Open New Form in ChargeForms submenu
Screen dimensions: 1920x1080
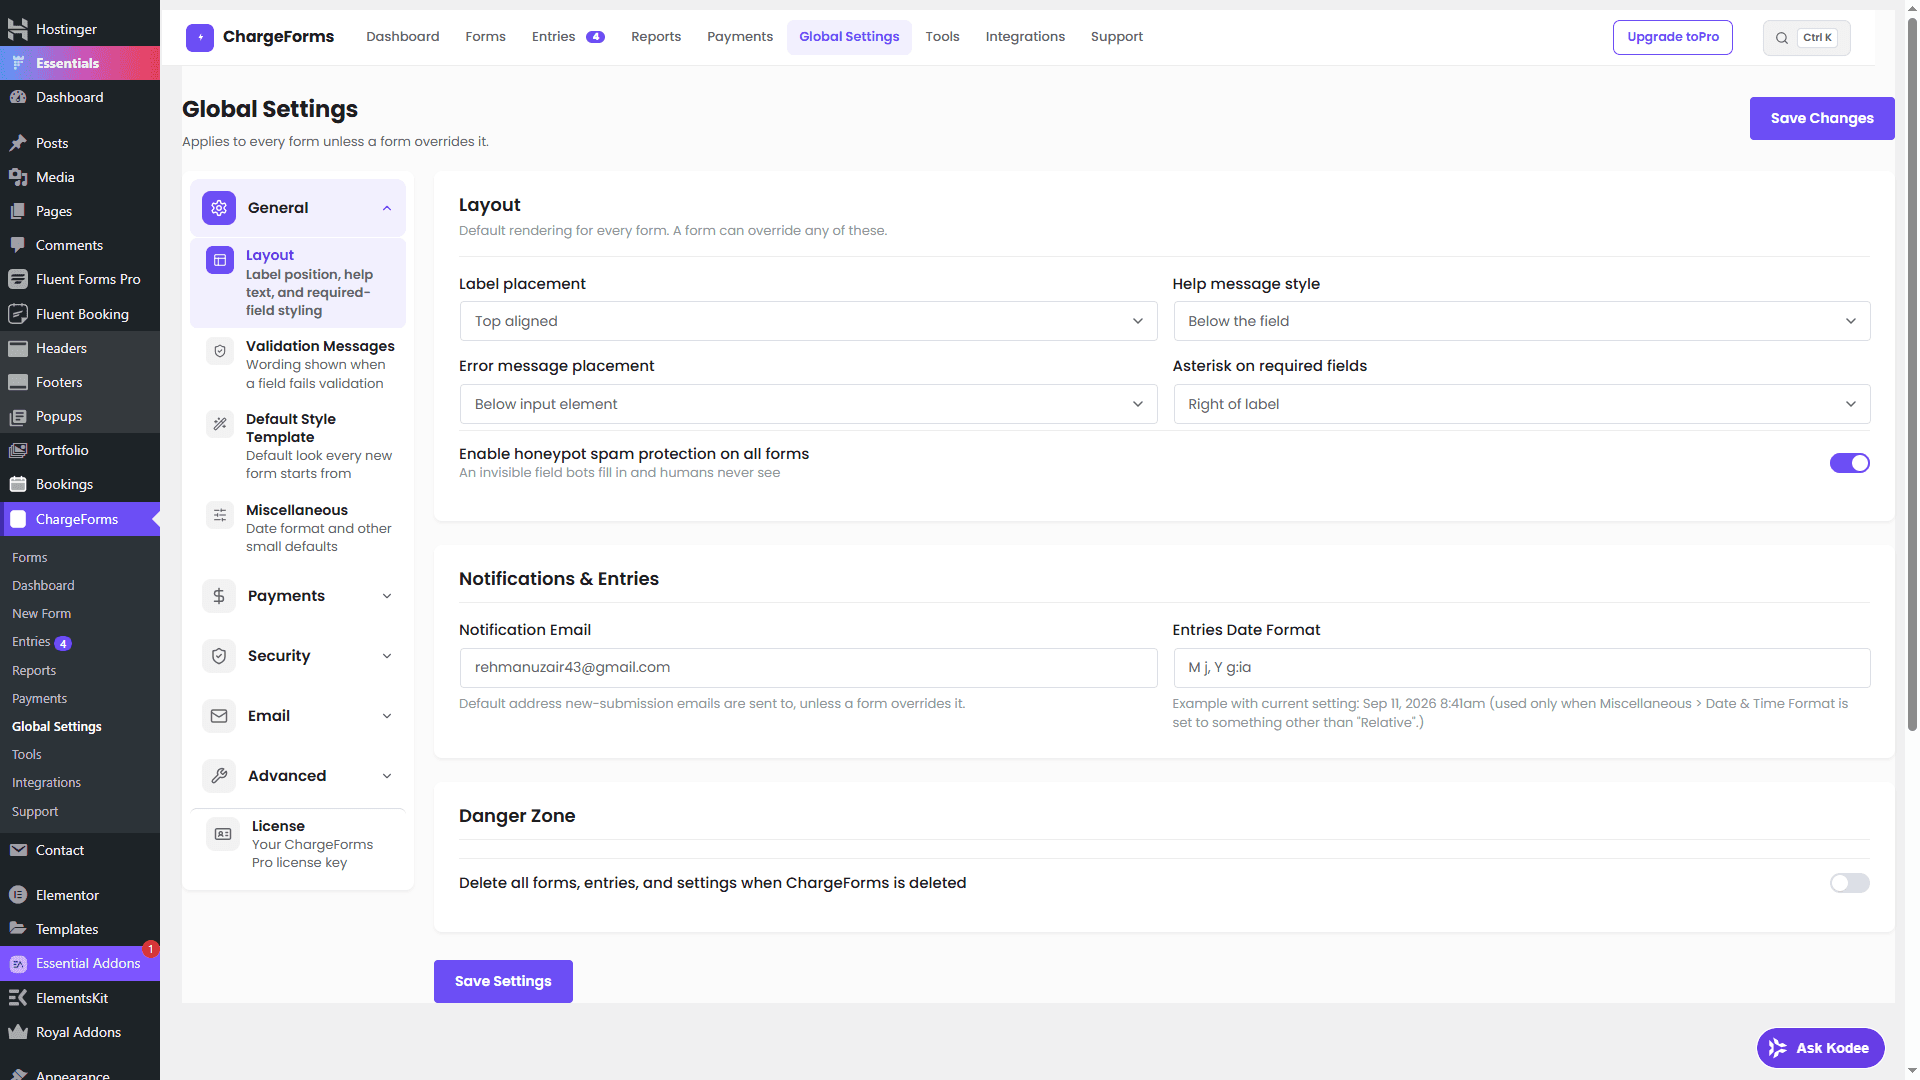(x=42, y=614)
